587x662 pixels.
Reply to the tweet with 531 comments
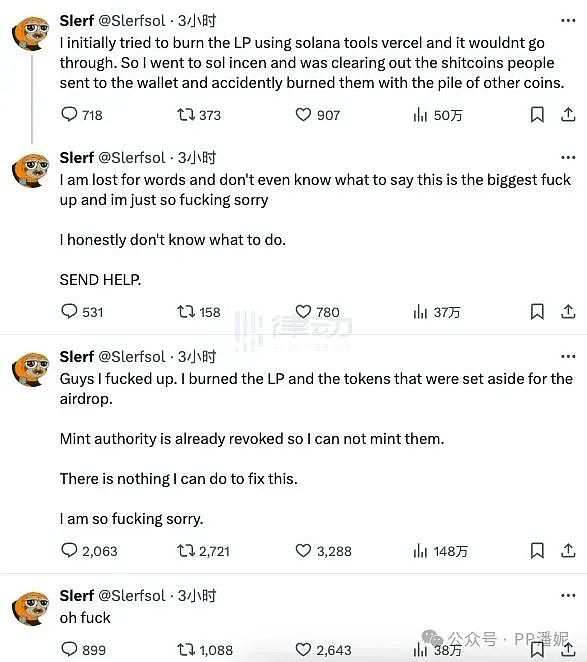coord(82,312)
